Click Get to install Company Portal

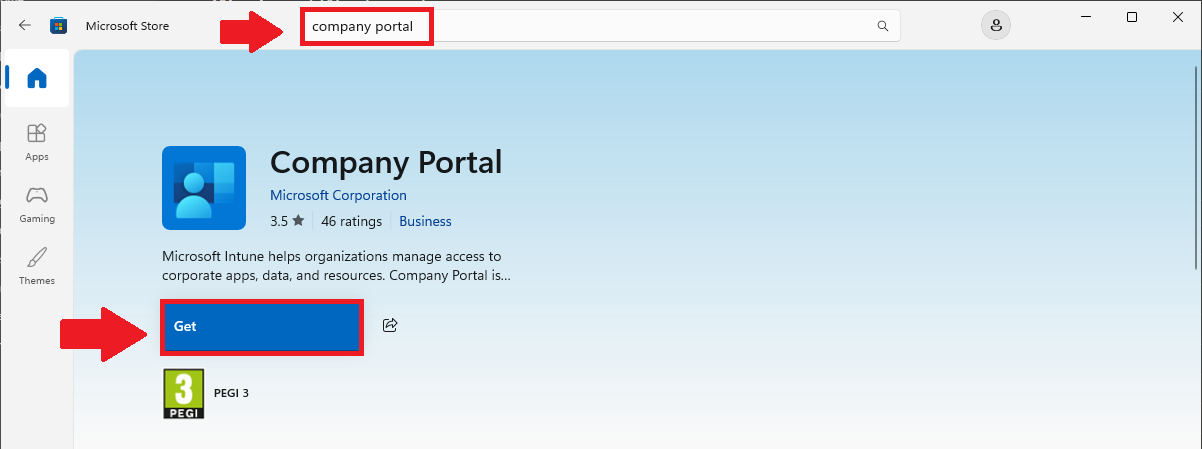262,326
